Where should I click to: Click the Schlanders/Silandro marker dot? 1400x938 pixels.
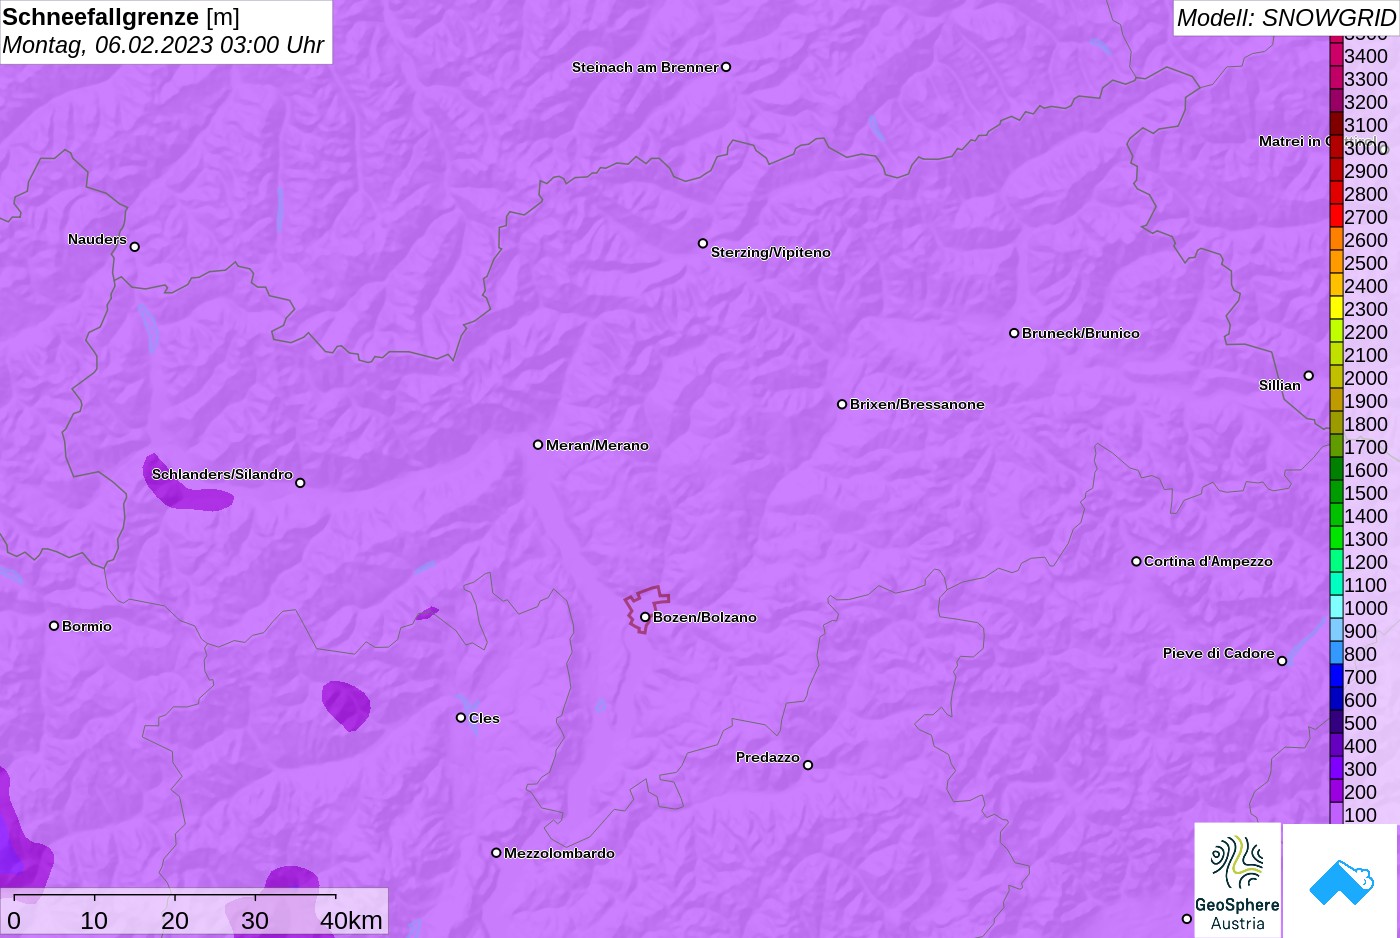coord(300,482)
